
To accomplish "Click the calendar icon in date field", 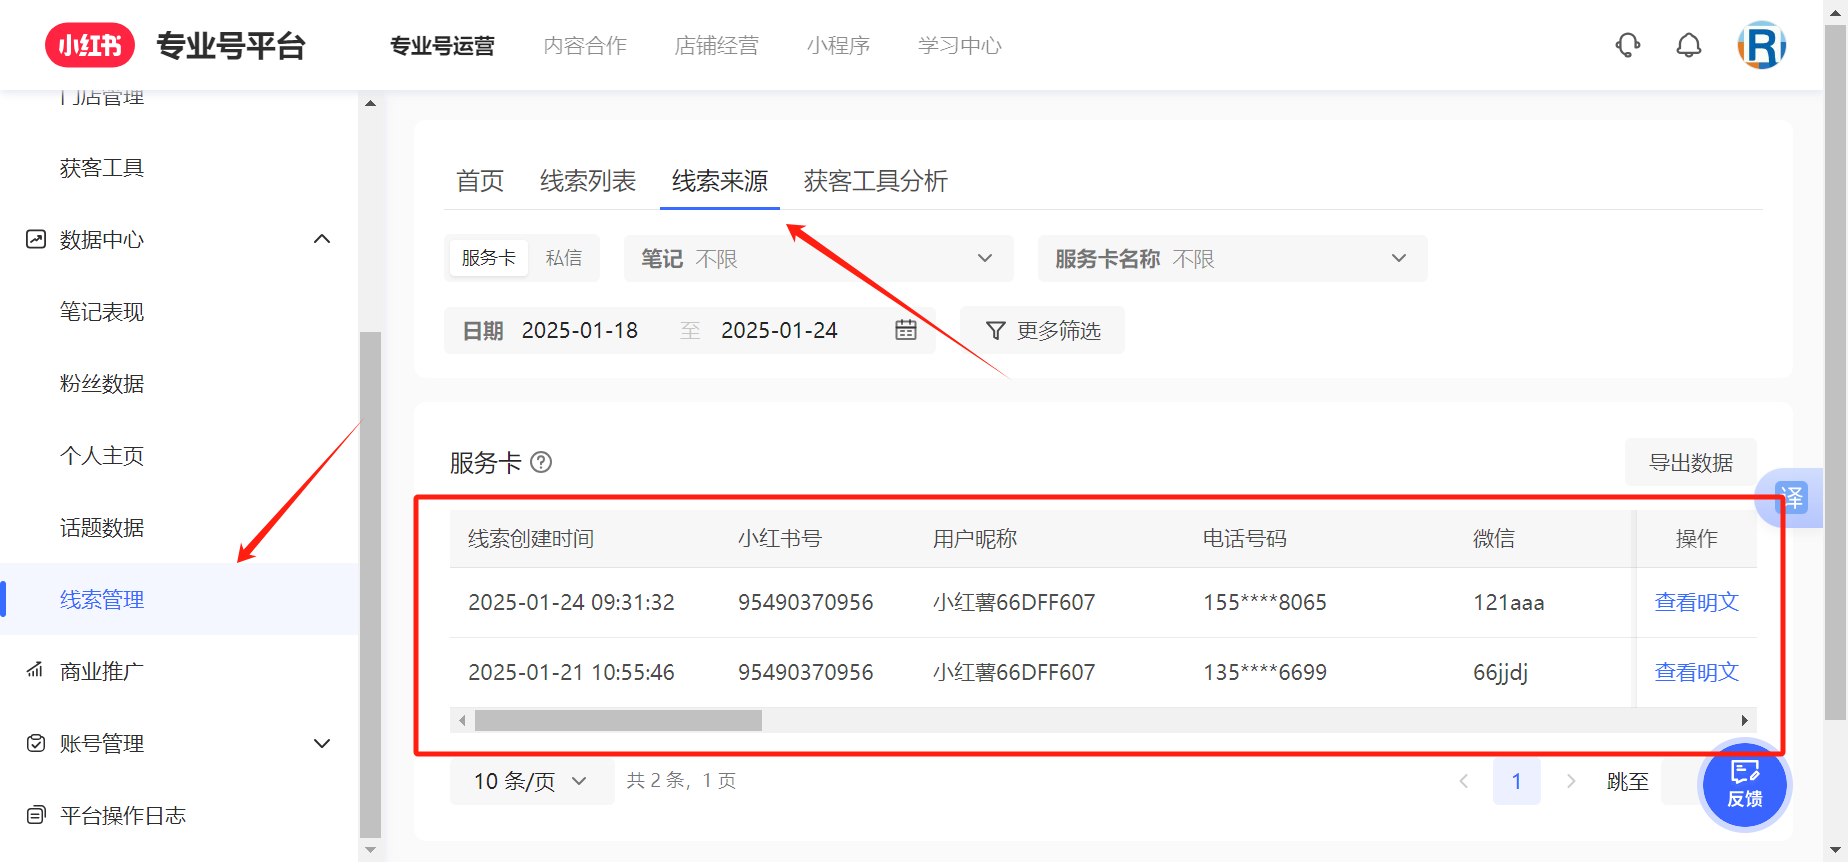I will [905, 330].
